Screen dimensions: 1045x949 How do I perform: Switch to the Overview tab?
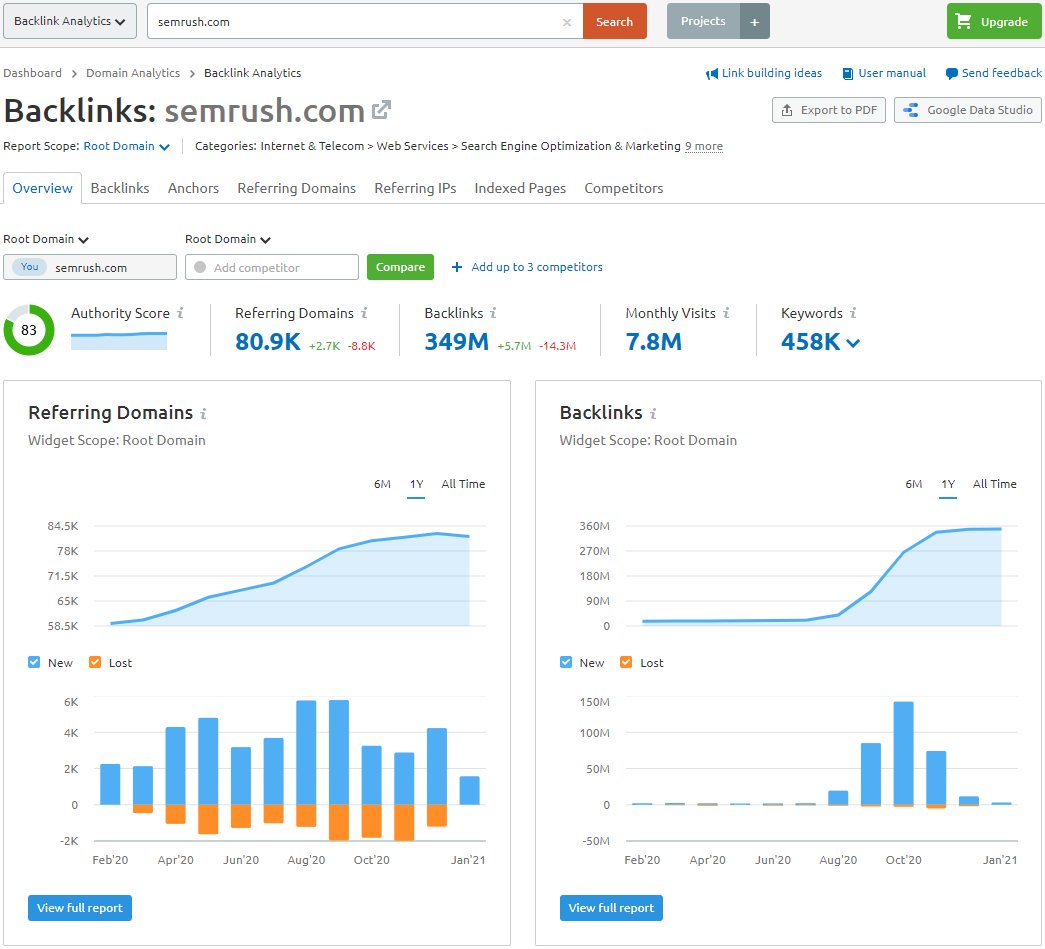click(43, 188)
